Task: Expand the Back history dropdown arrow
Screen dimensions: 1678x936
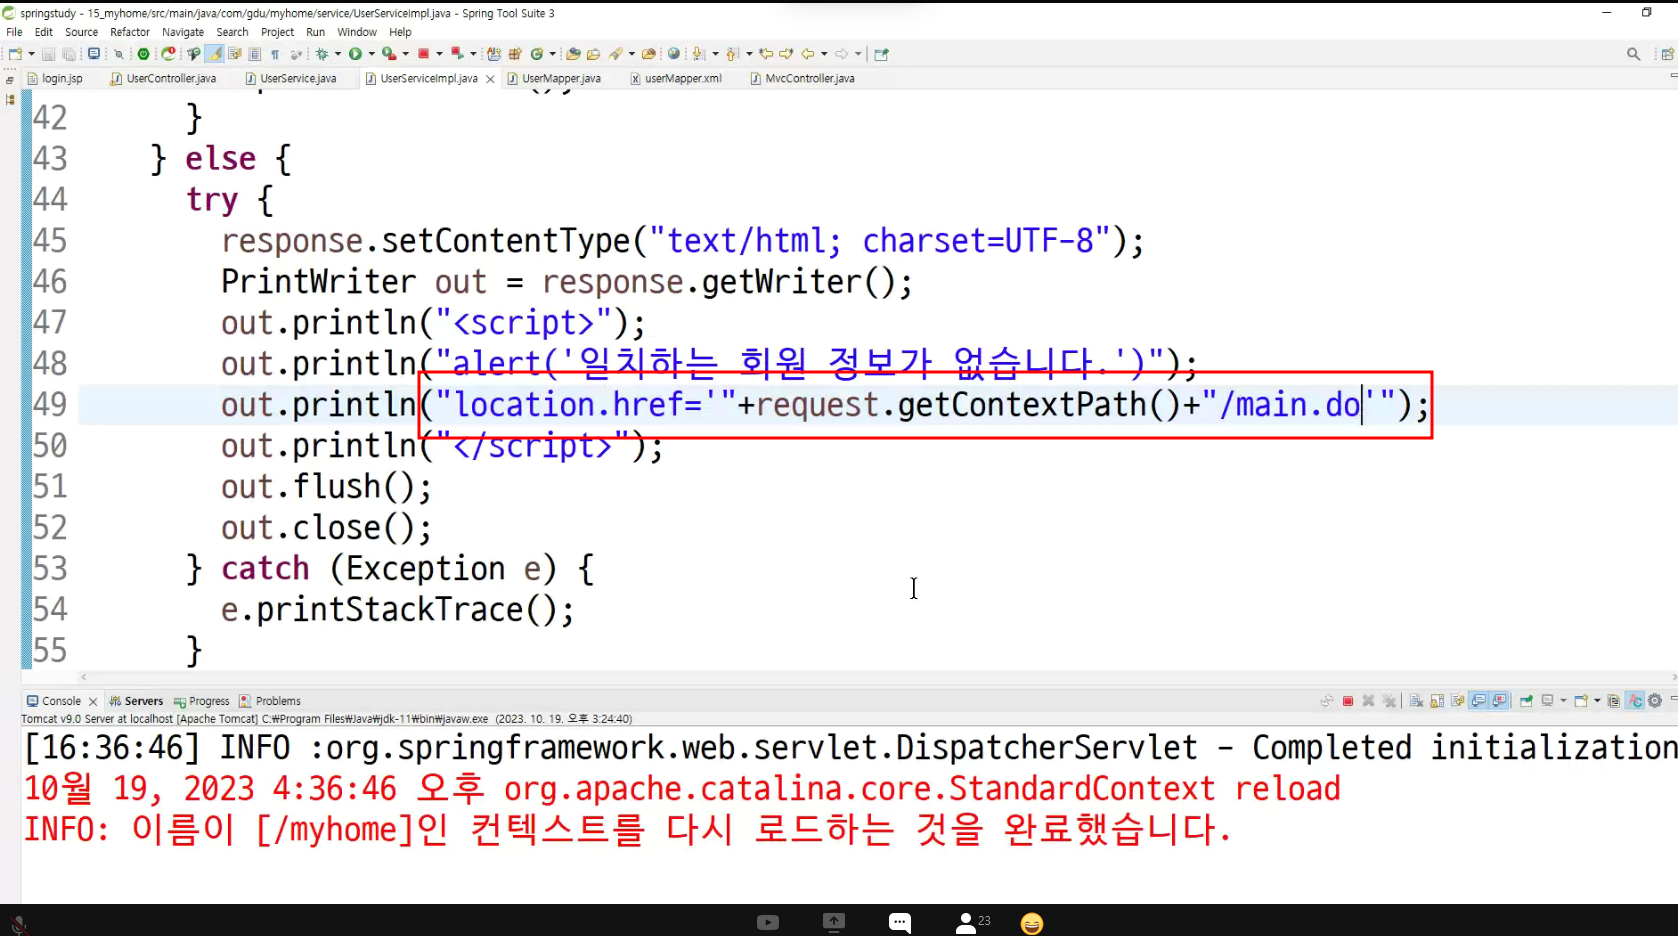Action: (823, 54)
